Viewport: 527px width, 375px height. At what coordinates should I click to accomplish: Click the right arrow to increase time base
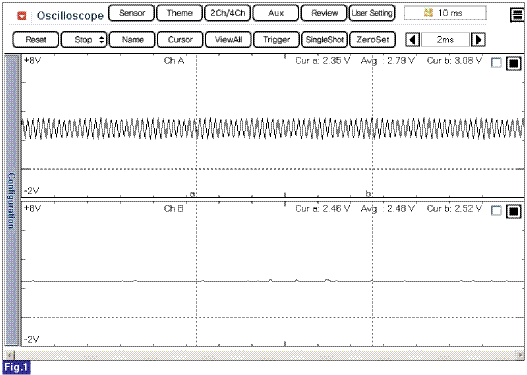point(478,40)
